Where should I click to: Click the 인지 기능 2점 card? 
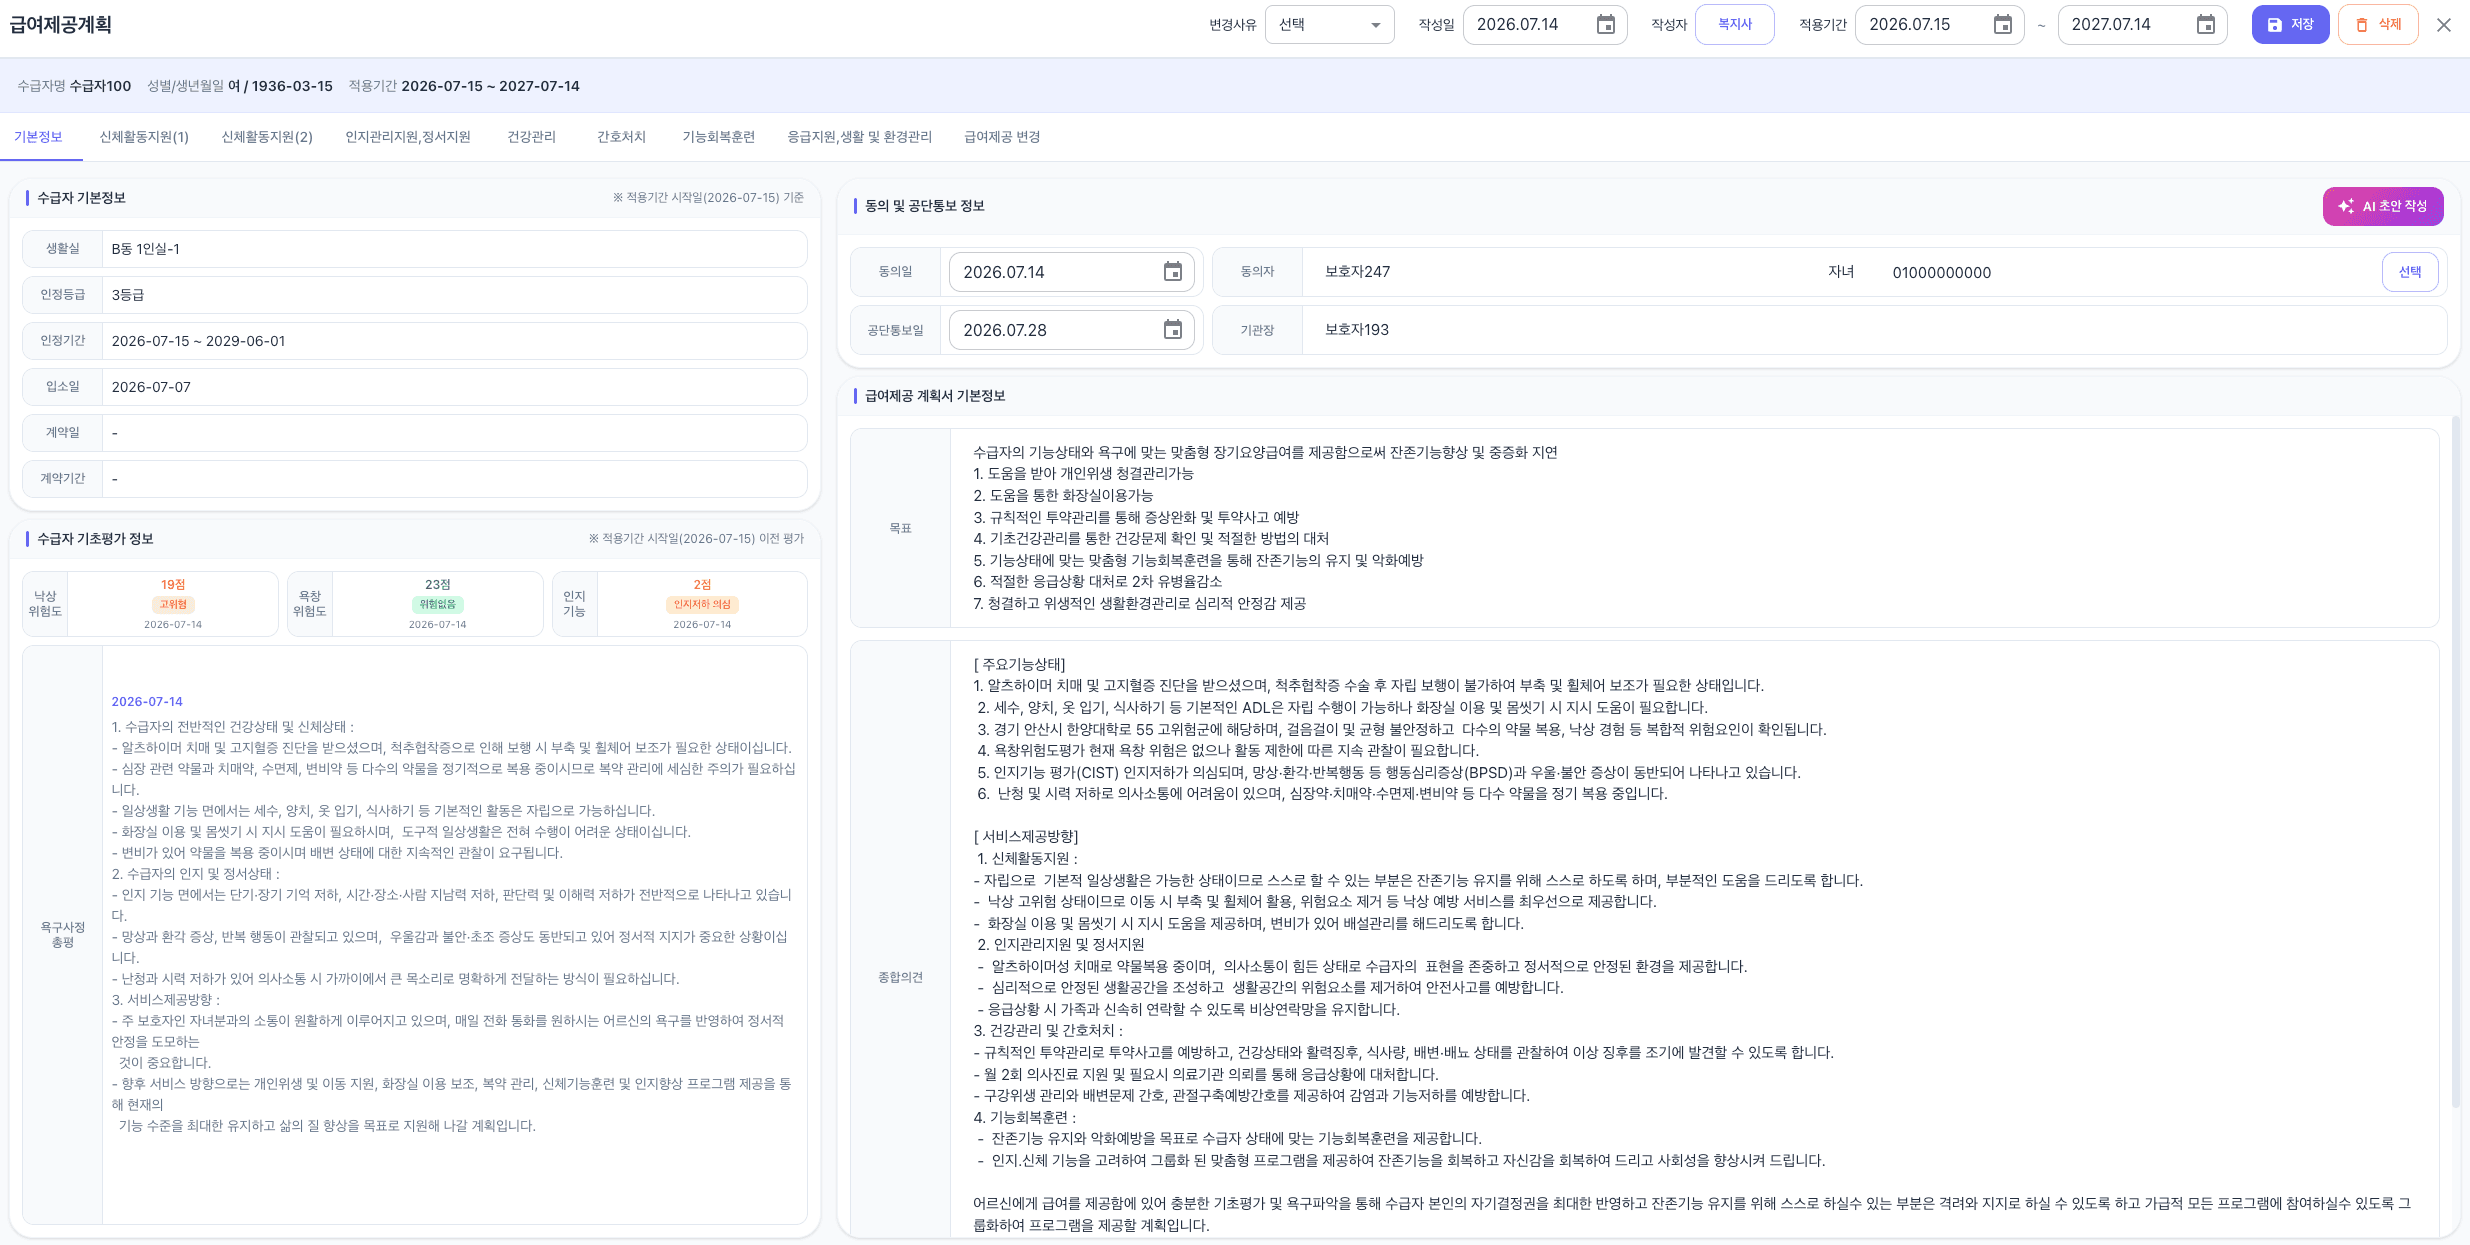680,604
